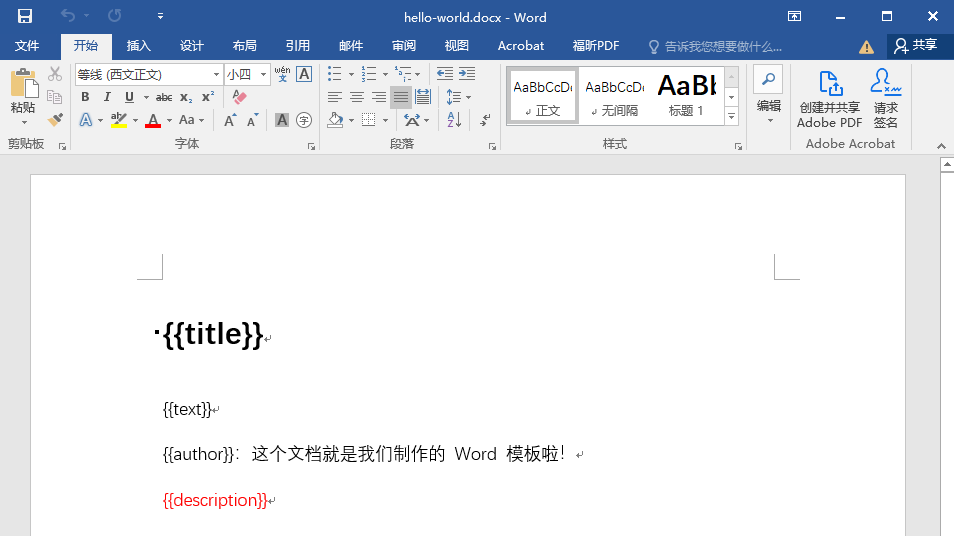Open Ribbon Display Options in the title bar
Viewport: 954px width, 536px height.
point(795,16)
